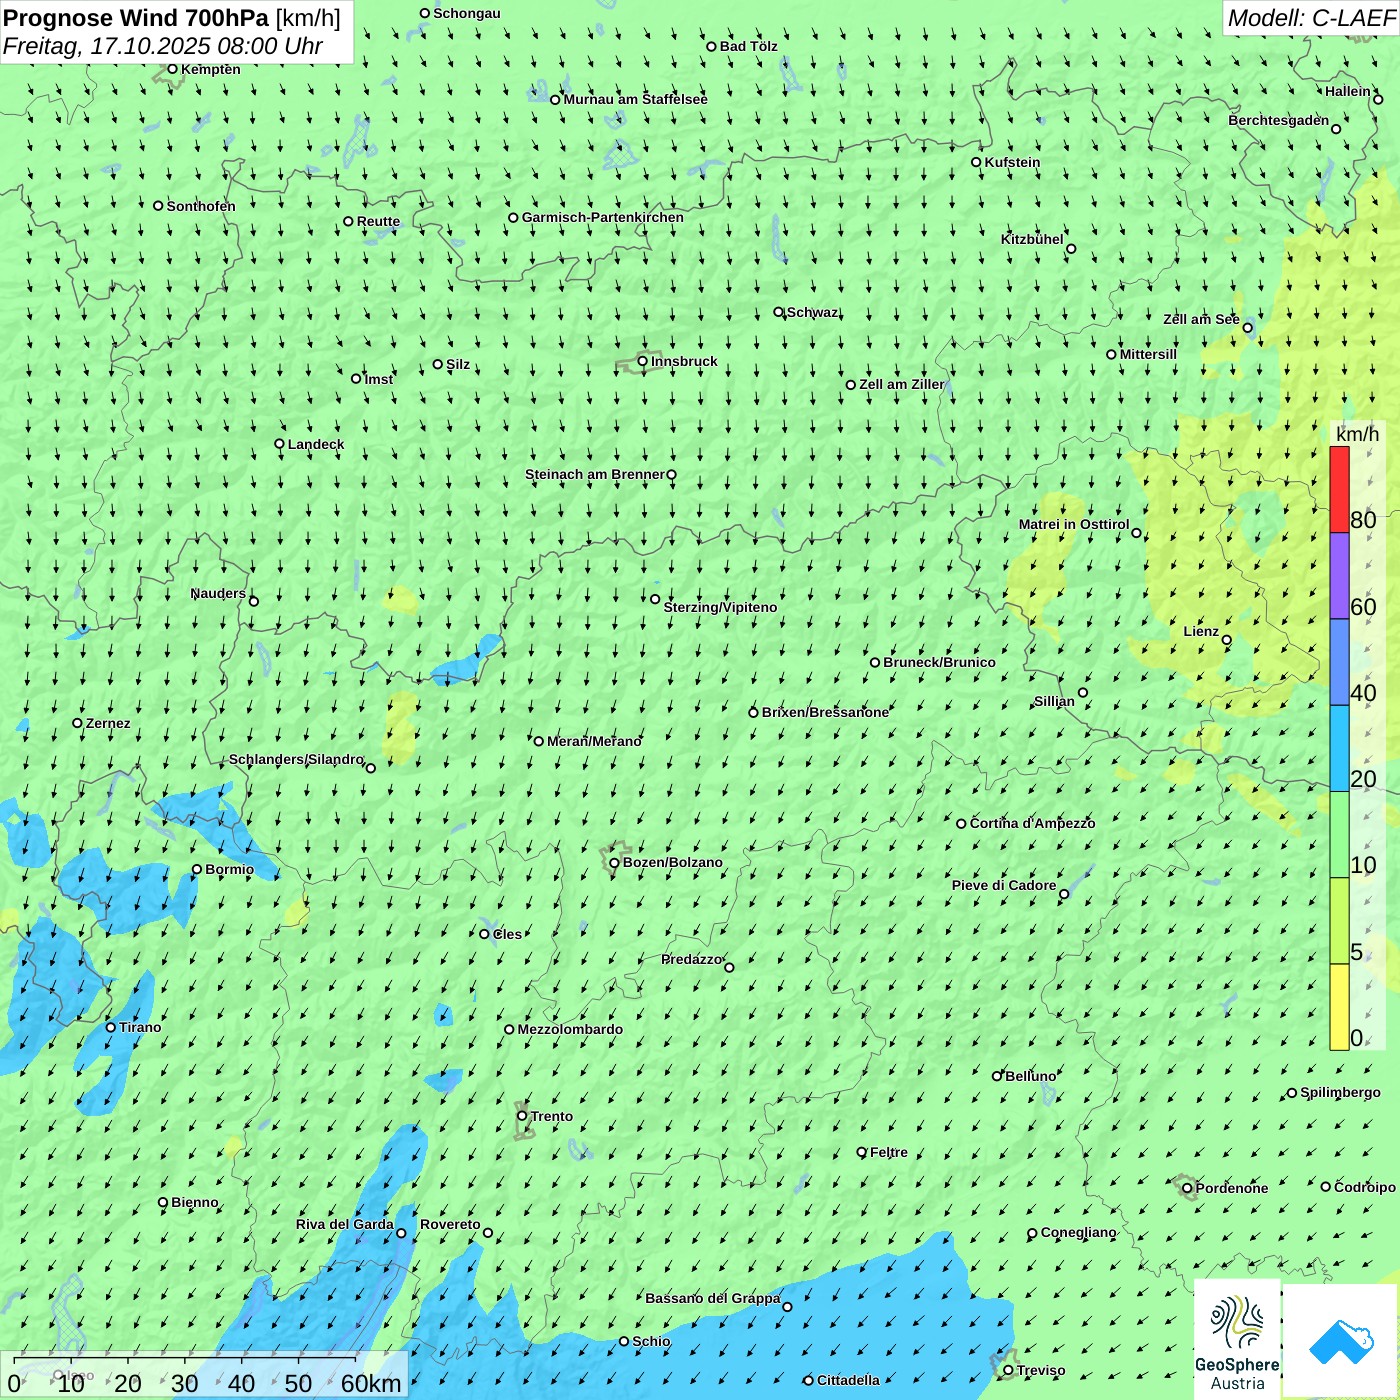The width and height of the screenshot is (1400, 1400).
Task: Click the blue cloud app logo
Action: pos(1341,1342)
